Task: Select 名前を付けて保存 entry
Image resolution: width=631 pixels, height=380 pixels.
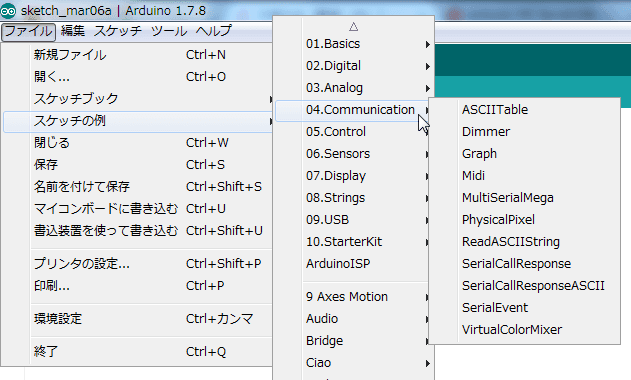Action: [x=138, y=186]
